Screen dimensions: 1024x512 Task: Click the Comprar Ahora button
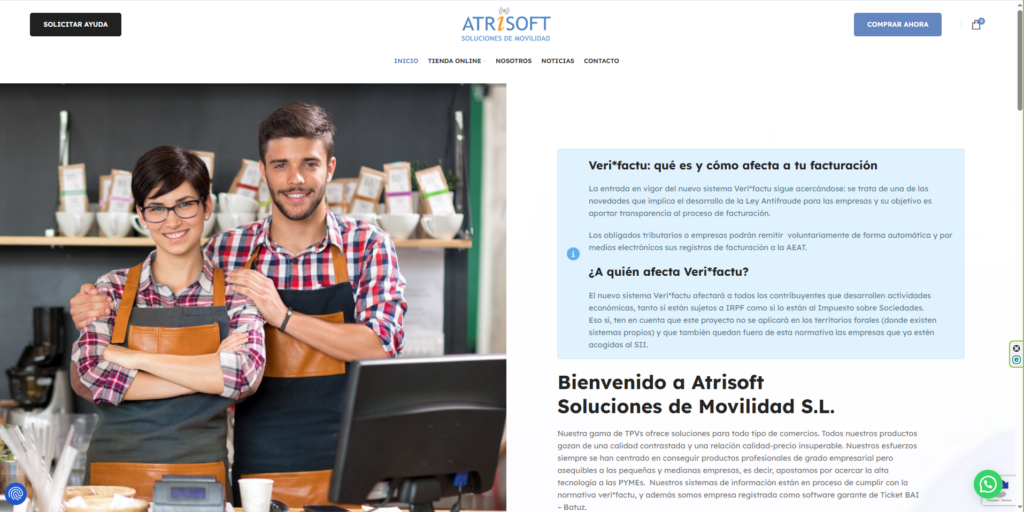[897, 24]
